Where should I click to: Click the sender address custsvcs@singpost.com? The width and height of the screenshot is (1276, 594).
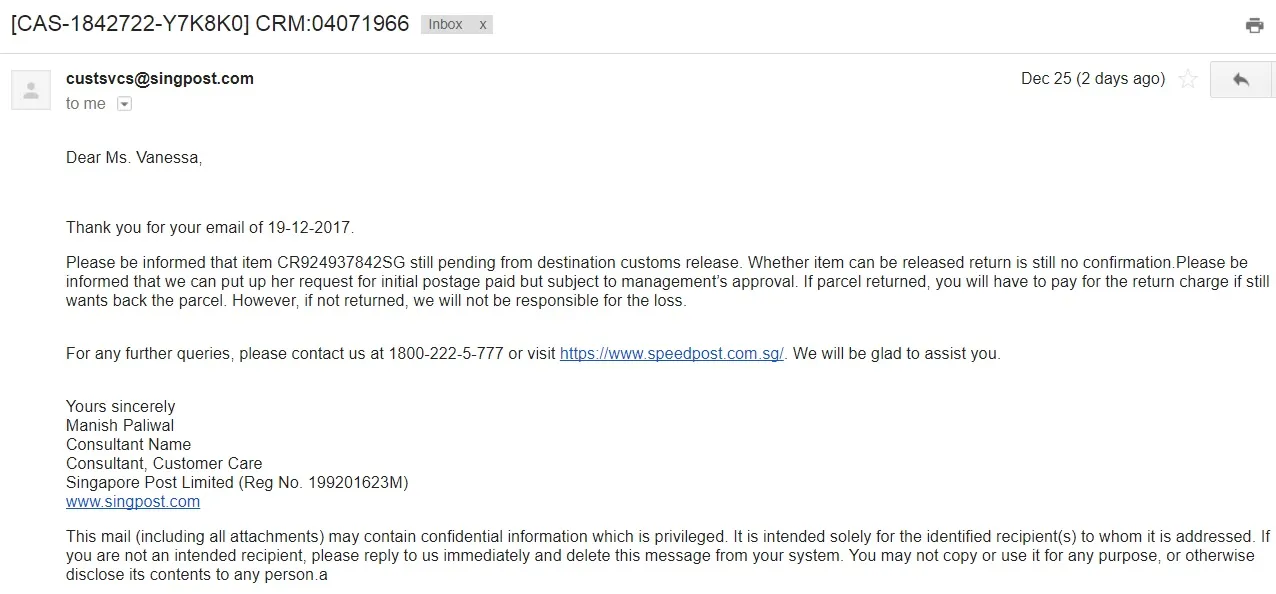160,78
